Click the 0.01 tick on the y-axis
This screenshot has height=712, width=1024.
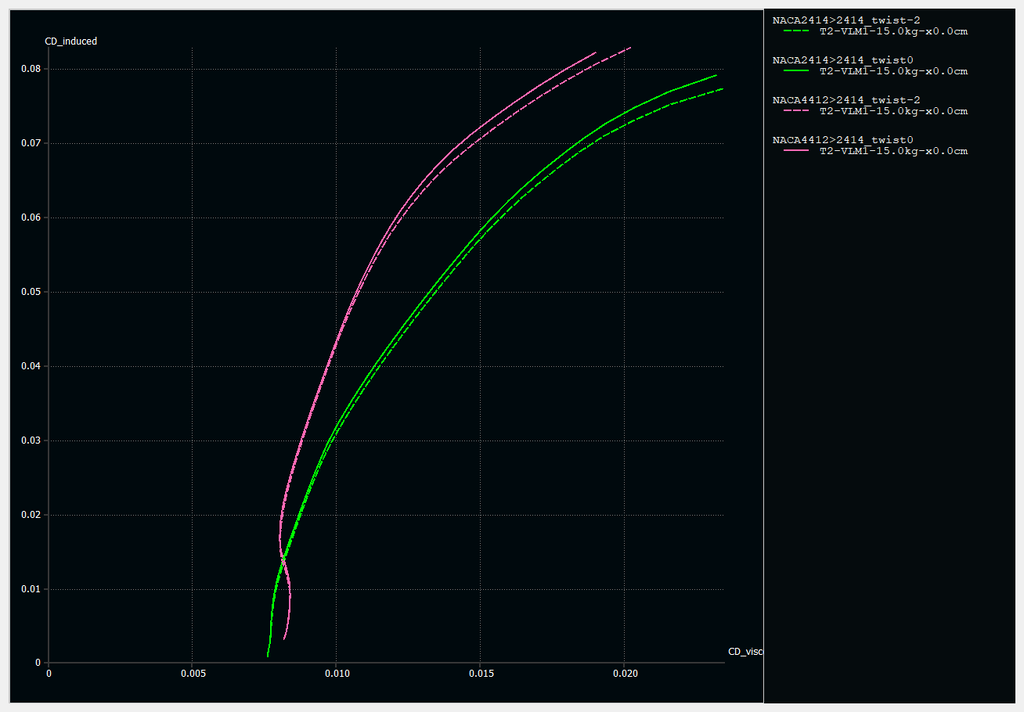point(29,589)
